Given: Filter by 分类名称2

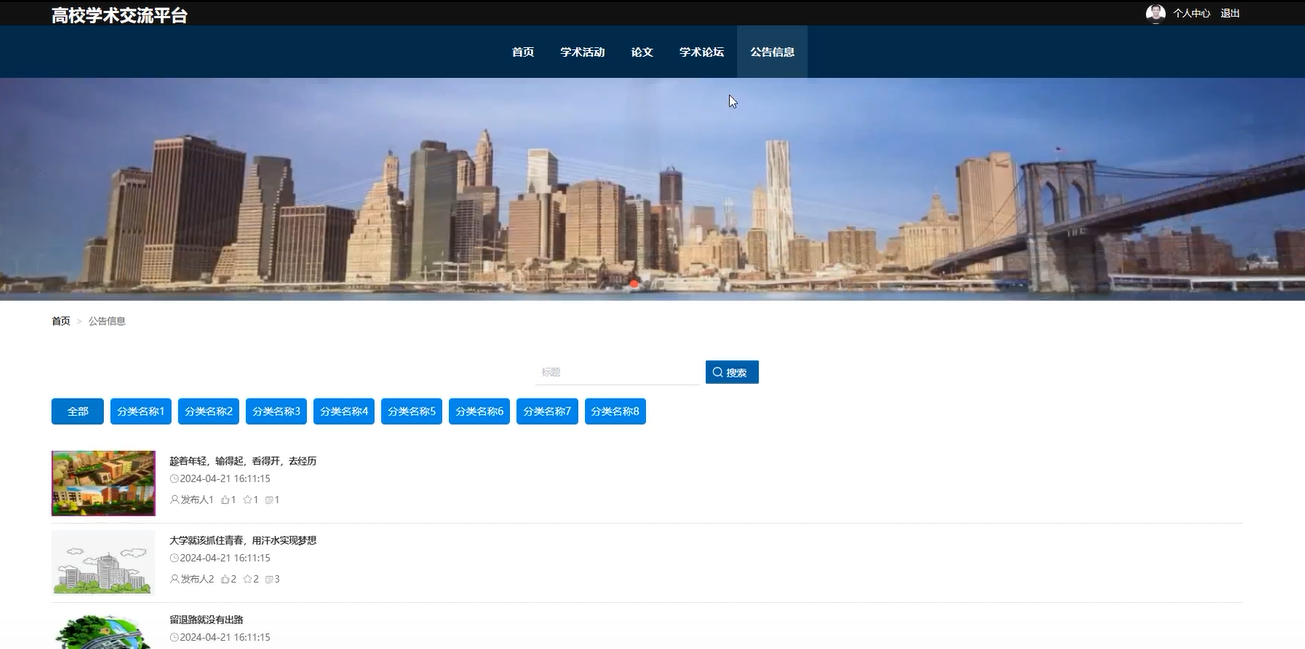Looking at the screenshot, I should [x=208, y=411].
